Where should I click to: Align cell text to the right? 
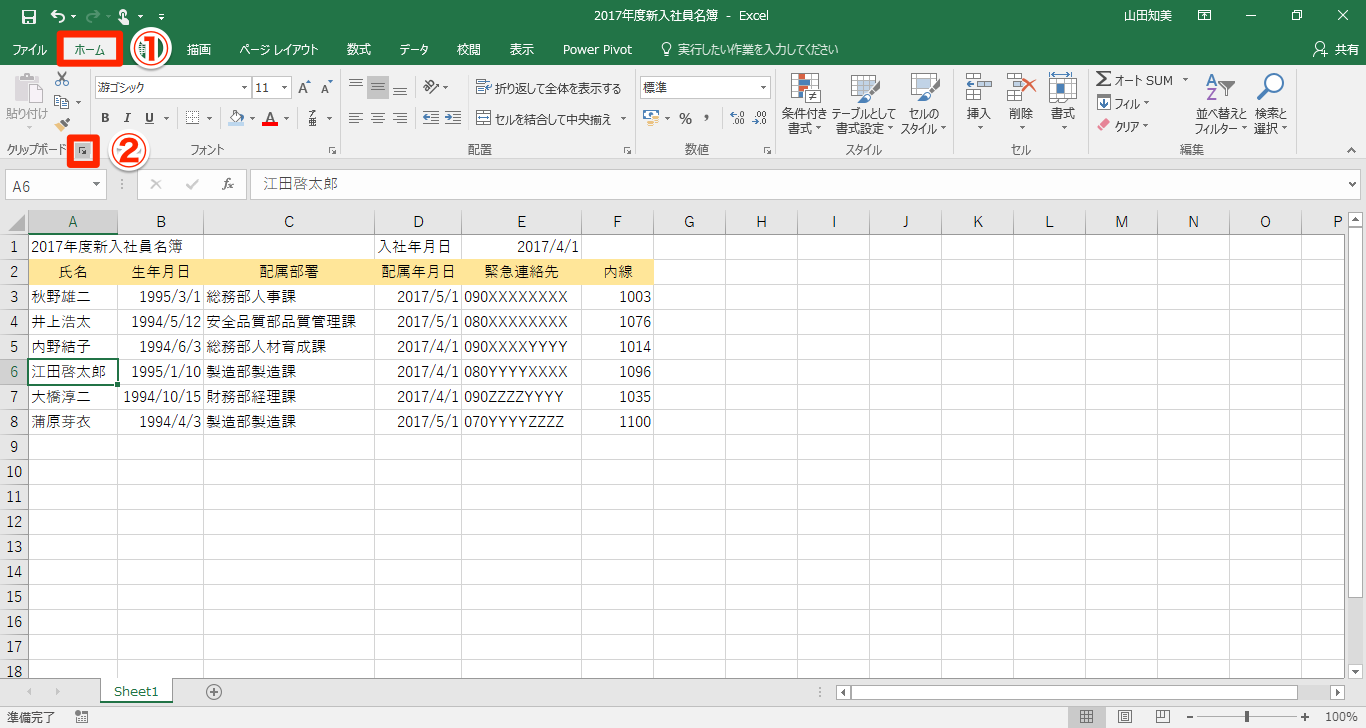click(x=400, y=118)
